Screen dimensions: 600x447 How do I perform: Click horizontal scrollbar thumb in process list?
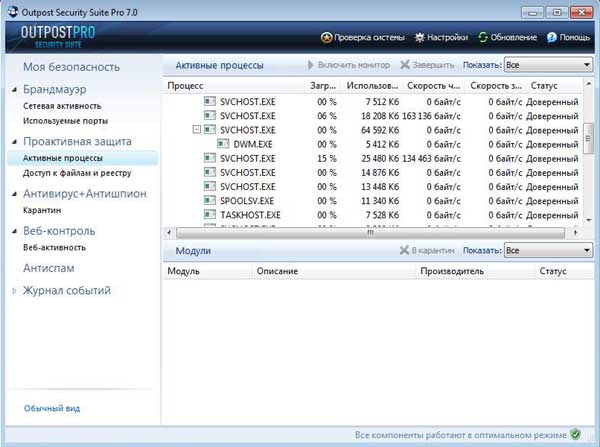tap(370, 232)
